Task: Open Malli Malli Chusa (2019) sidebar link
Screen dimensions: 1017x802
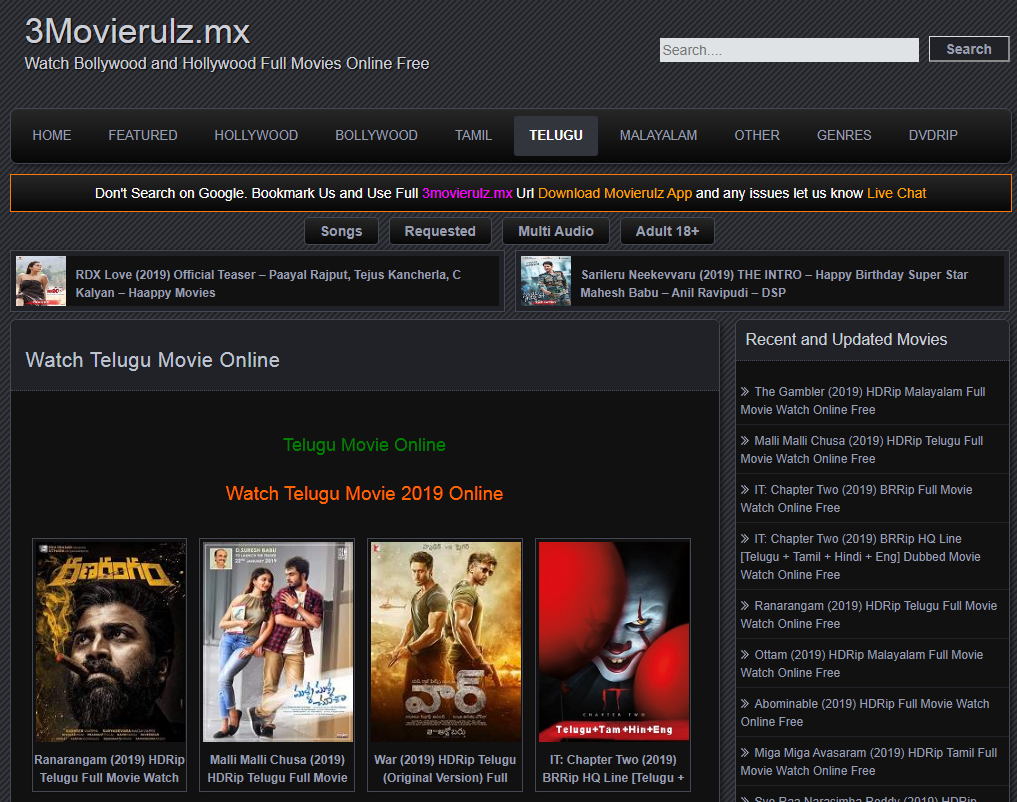Action: tap(862, 449)
